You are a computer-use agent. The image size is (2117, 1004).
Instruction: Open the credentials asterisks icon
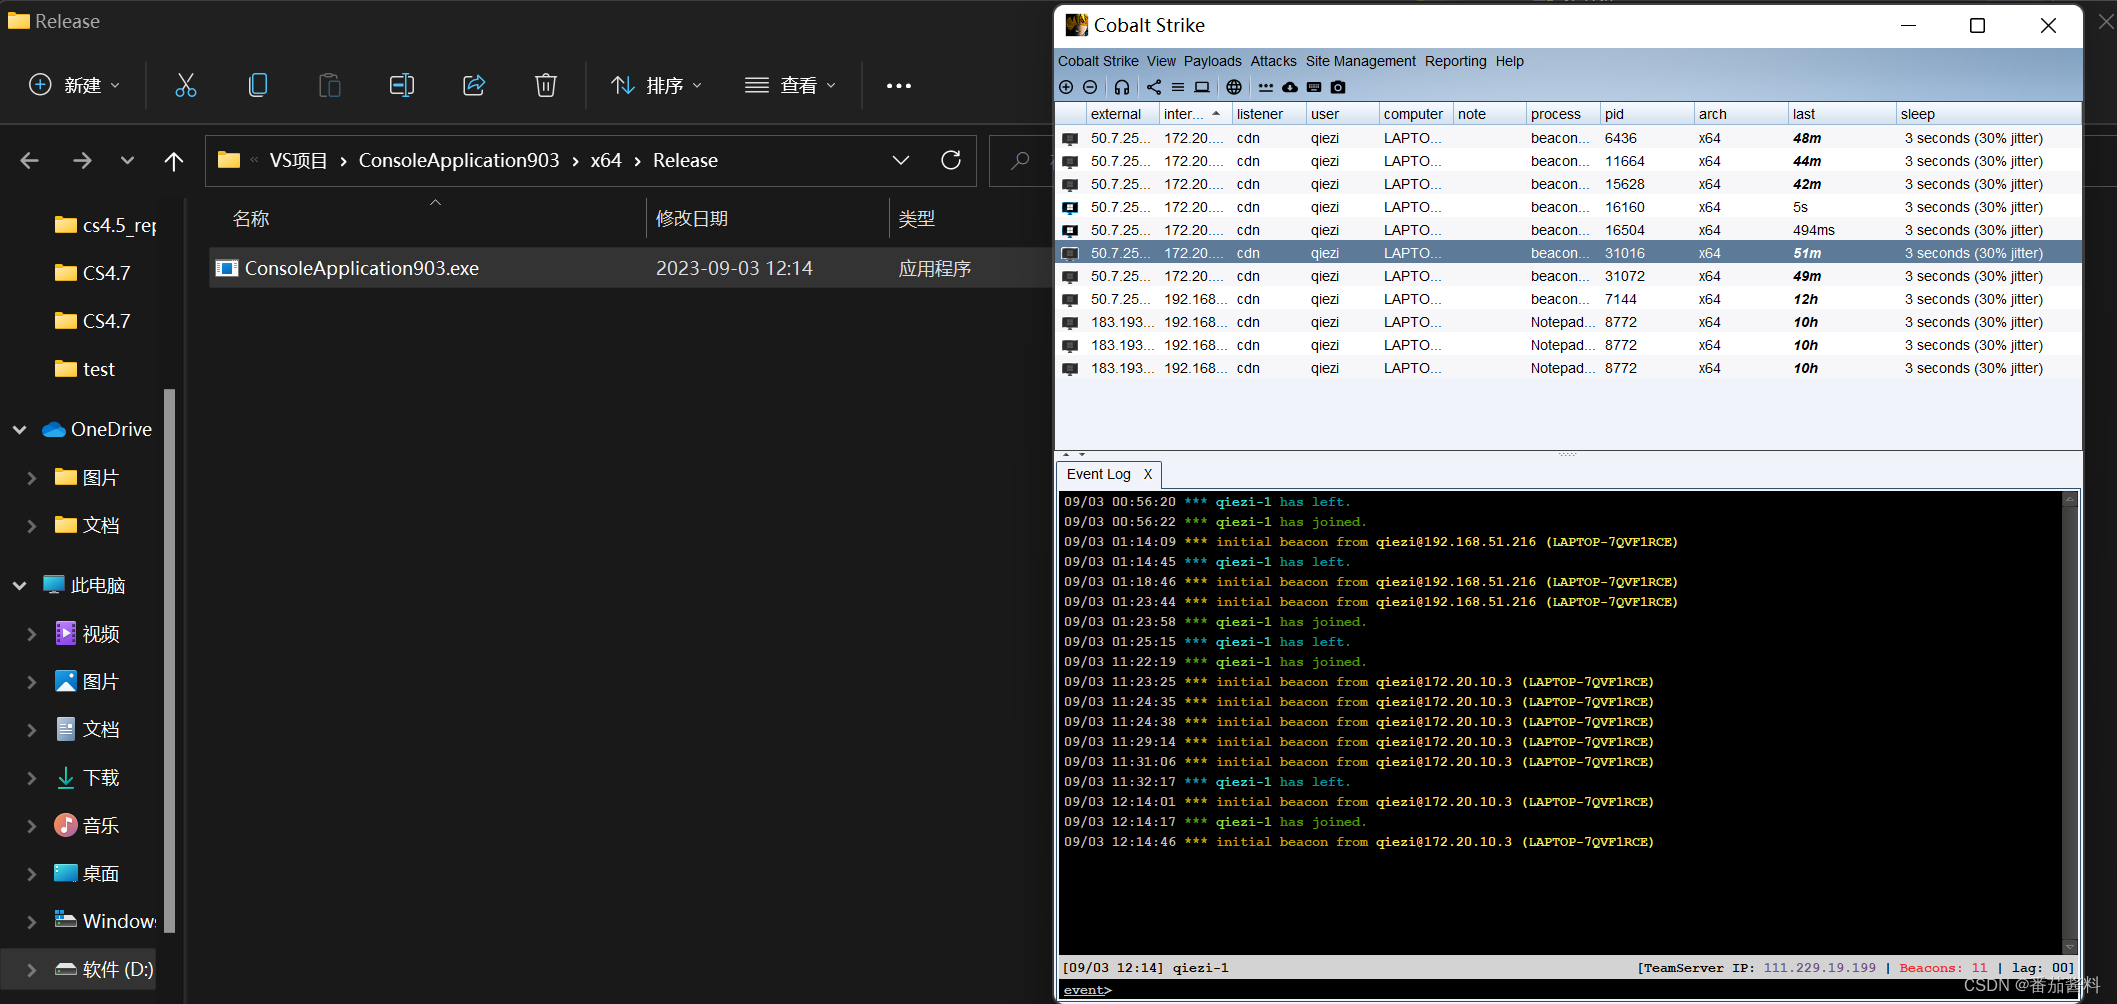point(1266,87)
